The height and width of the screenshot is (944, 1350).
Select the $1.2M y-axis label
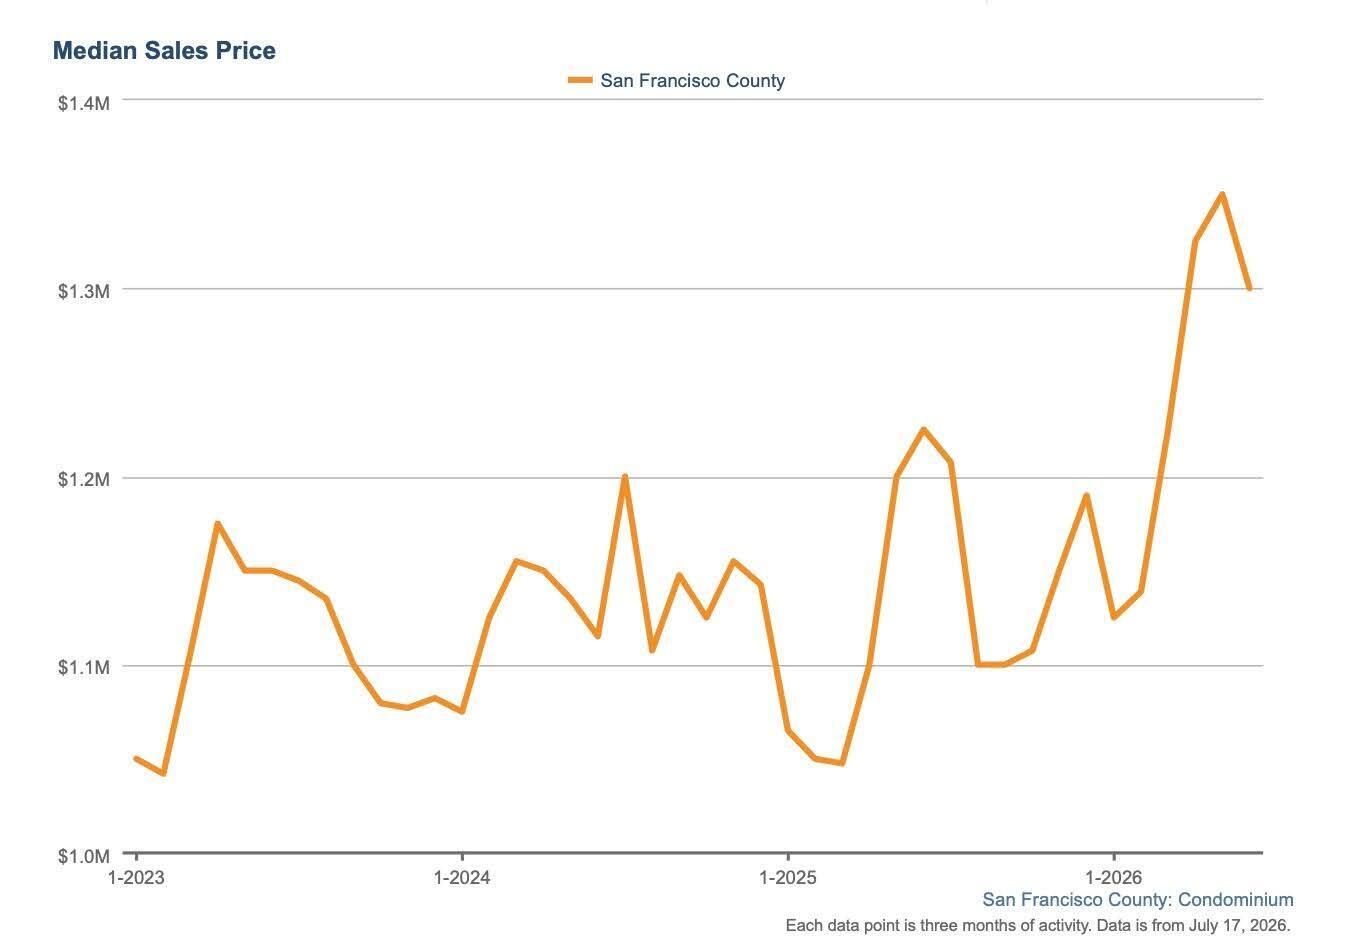[x=83, y=479]
